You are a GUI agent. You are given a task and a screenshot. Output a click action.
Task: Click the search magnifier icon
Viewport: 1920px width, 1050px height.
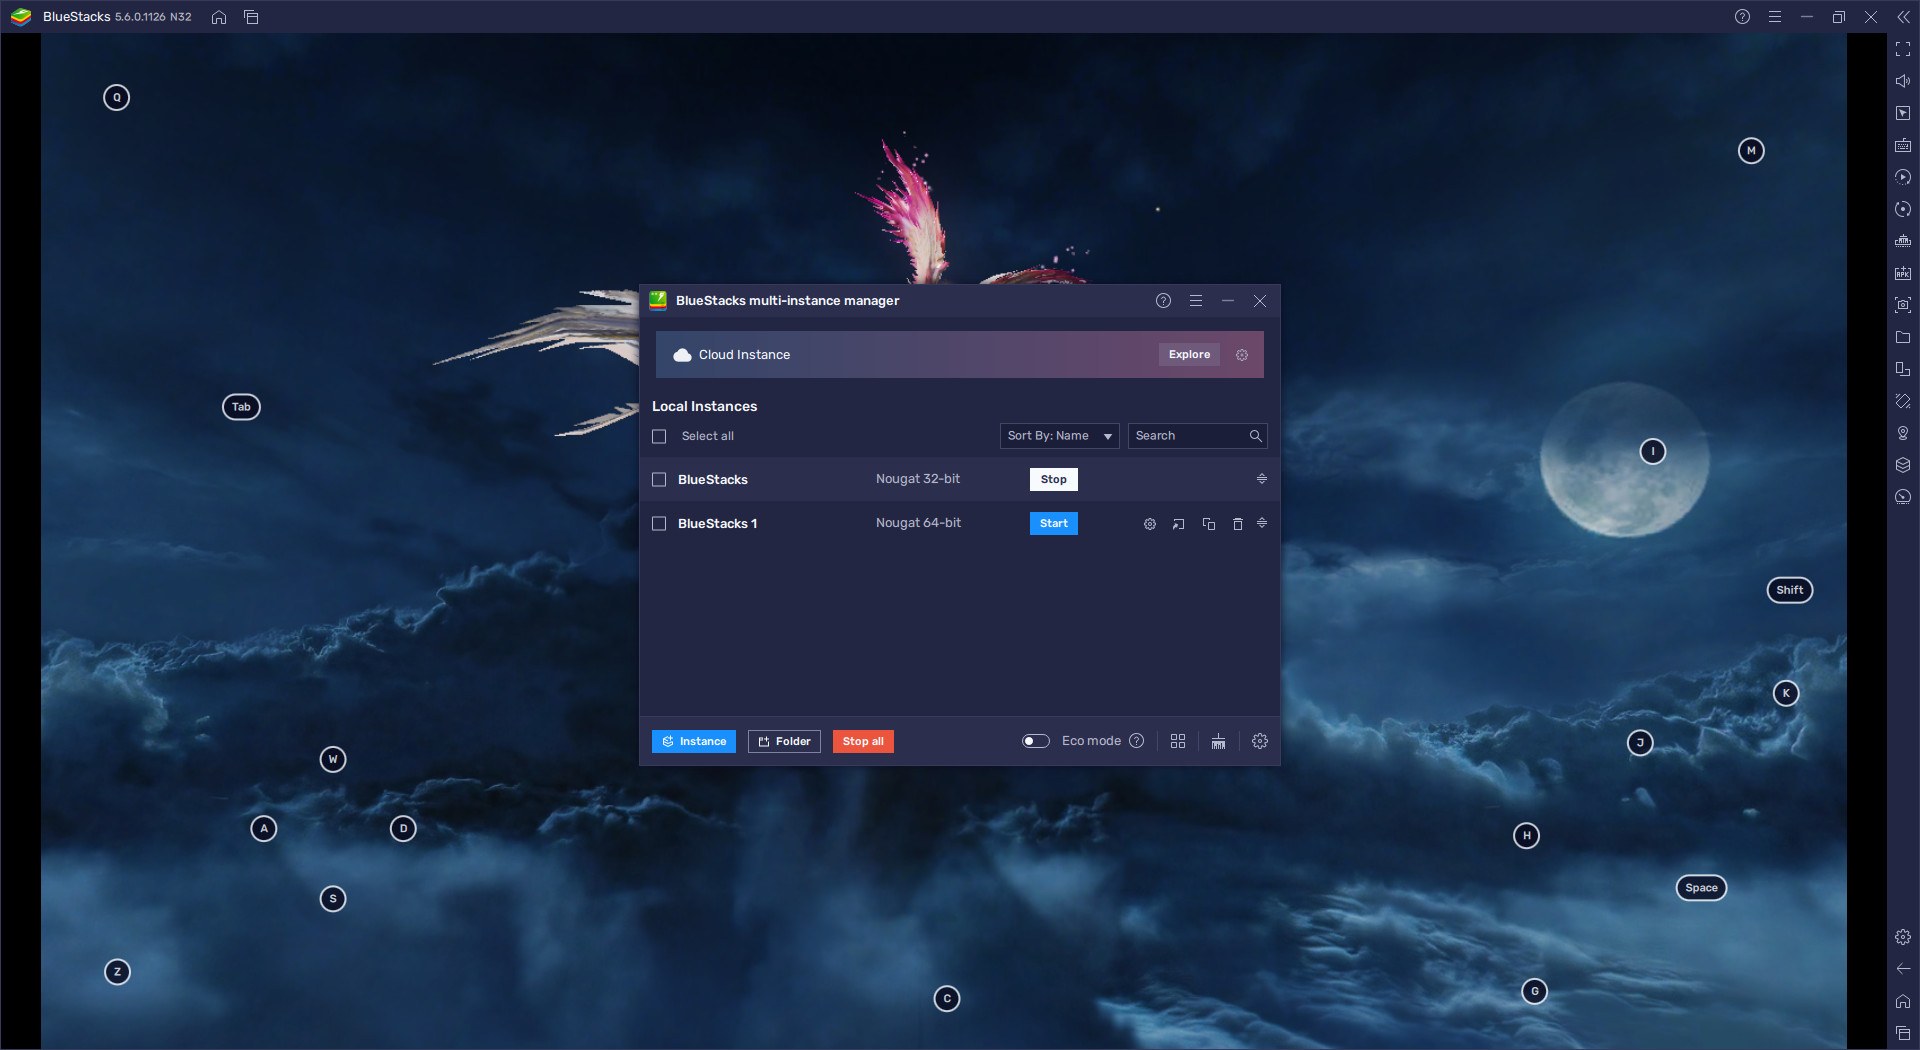(x=1256, y=436)
